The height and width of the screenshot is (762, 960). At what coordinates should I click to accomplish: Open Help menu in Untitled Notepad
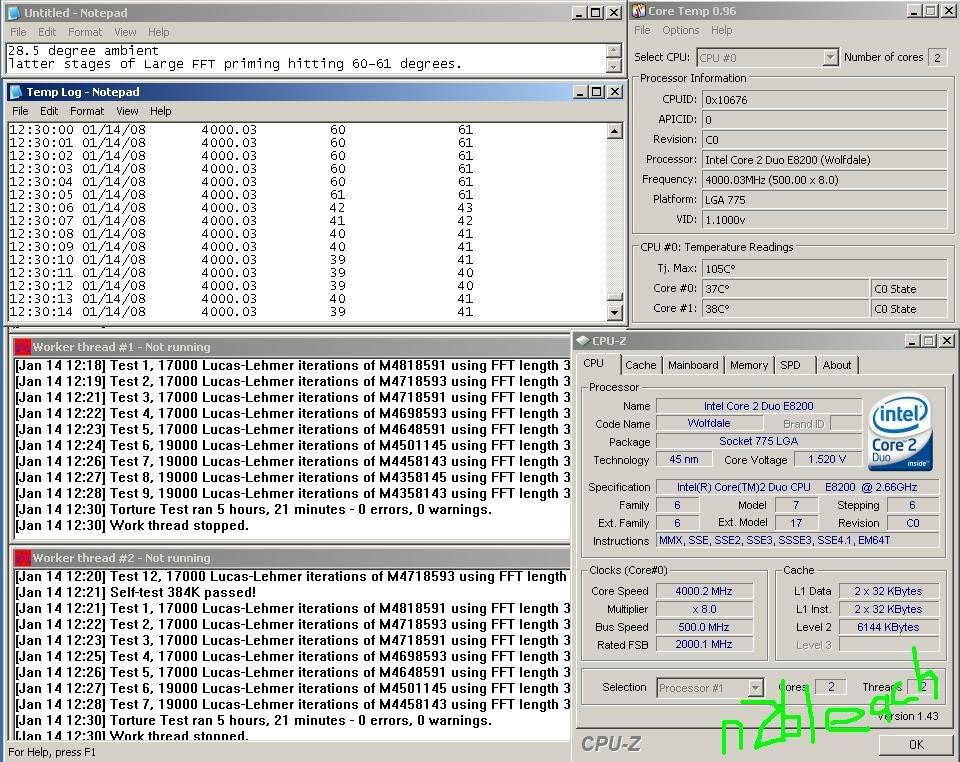(x=159, y=32)
